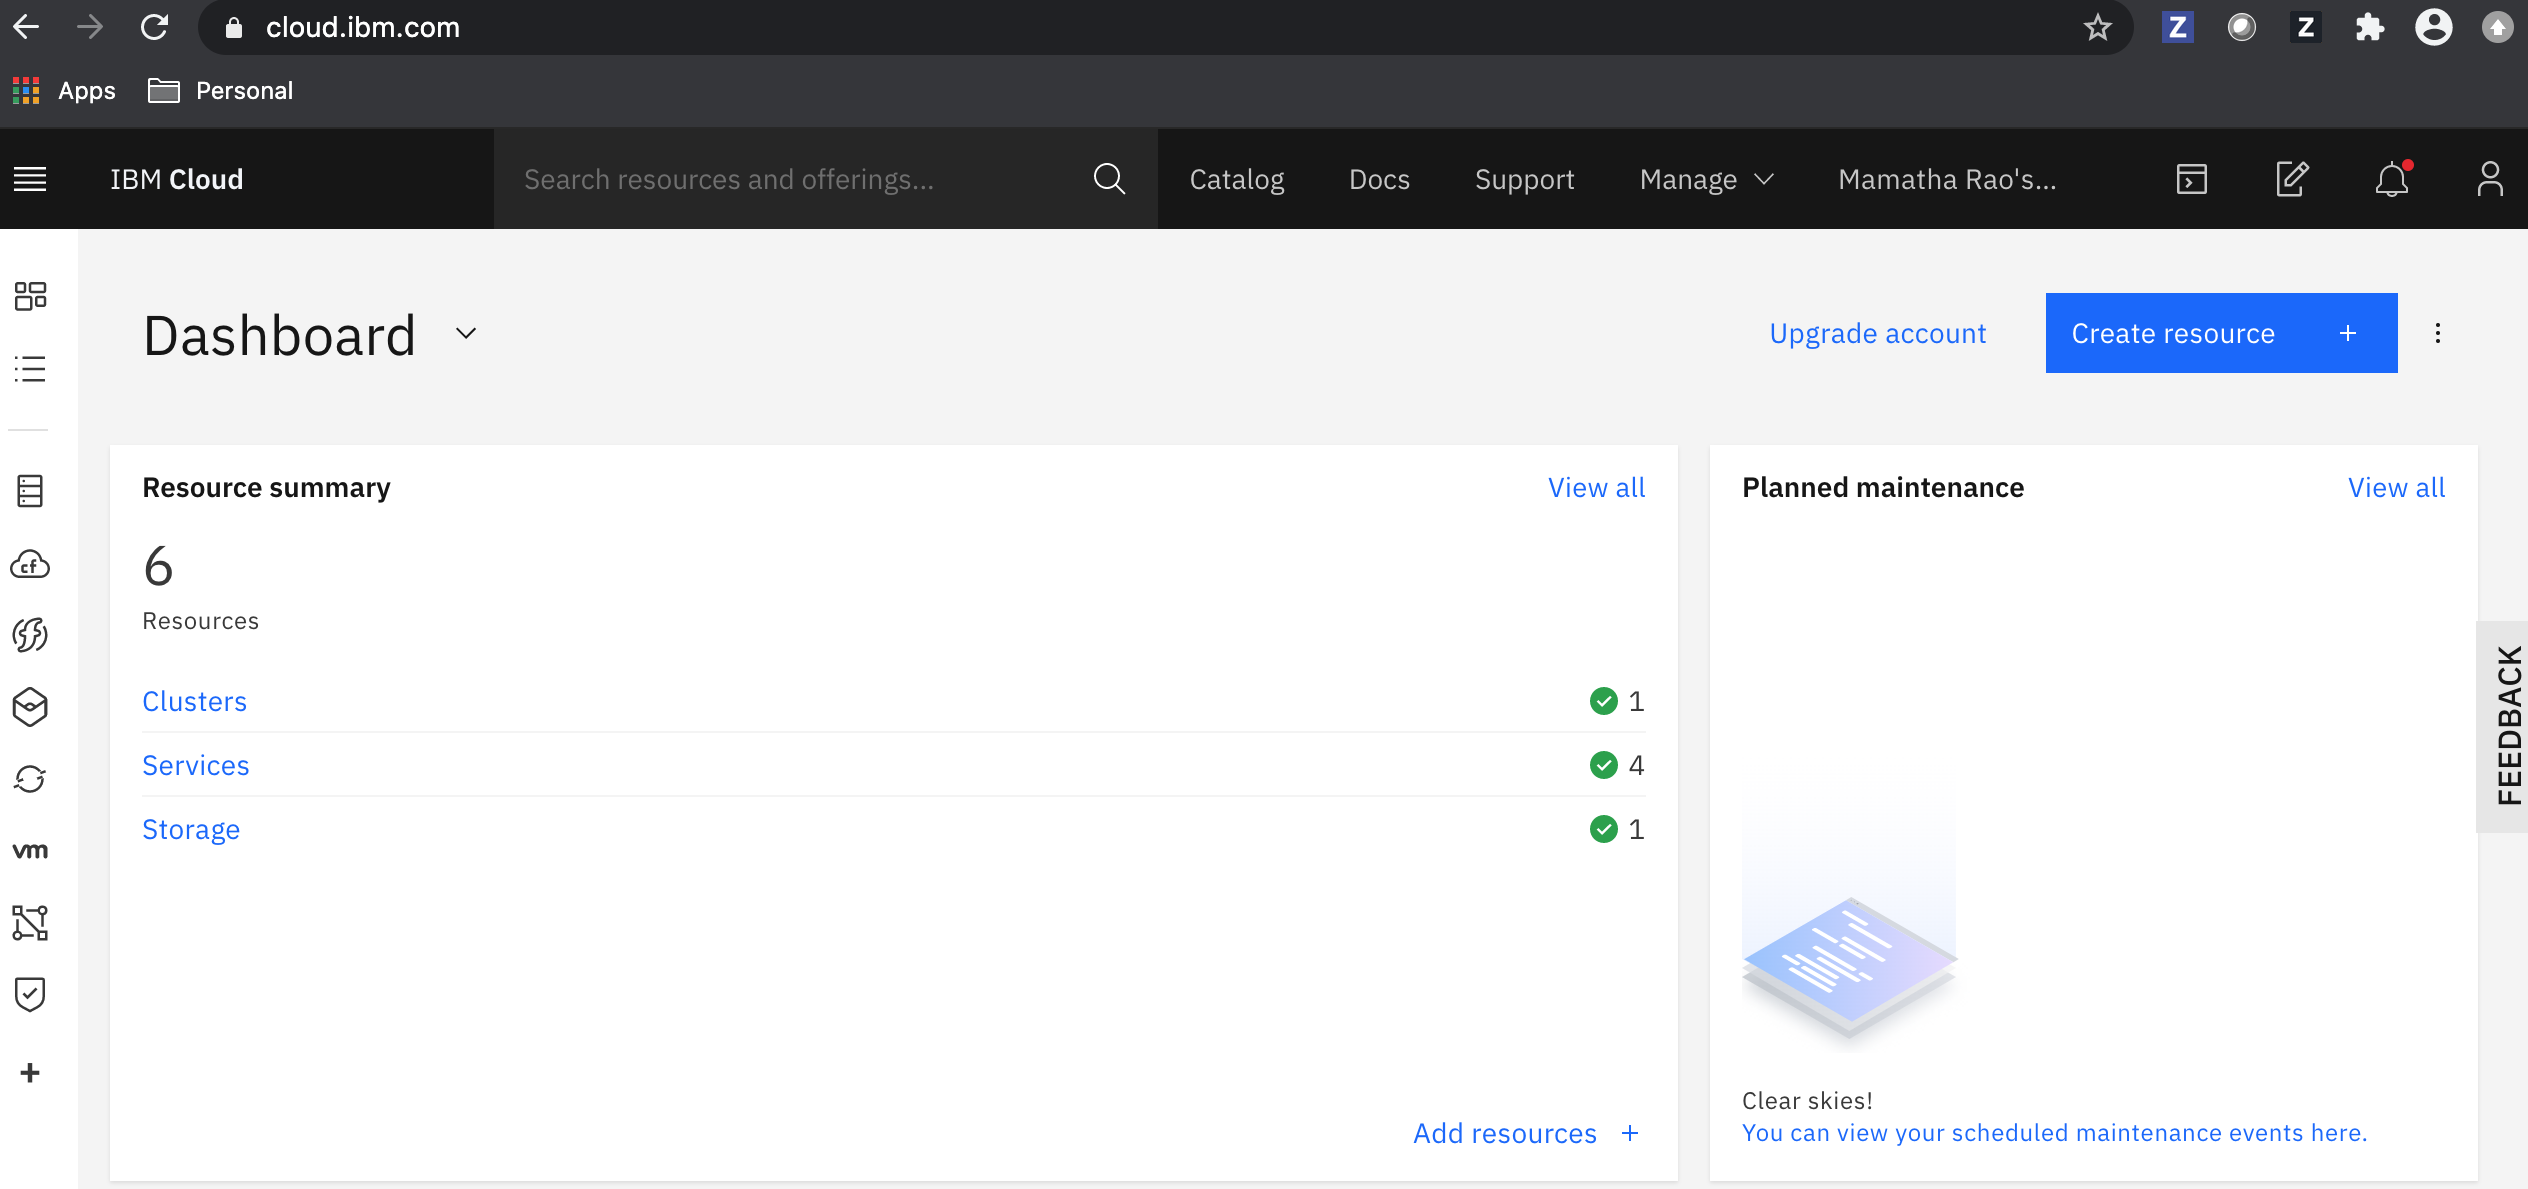Viewport: 2528px width, 1189px height.
Task: Open the Clusters resource link
Action: click(x=194, y=702)
